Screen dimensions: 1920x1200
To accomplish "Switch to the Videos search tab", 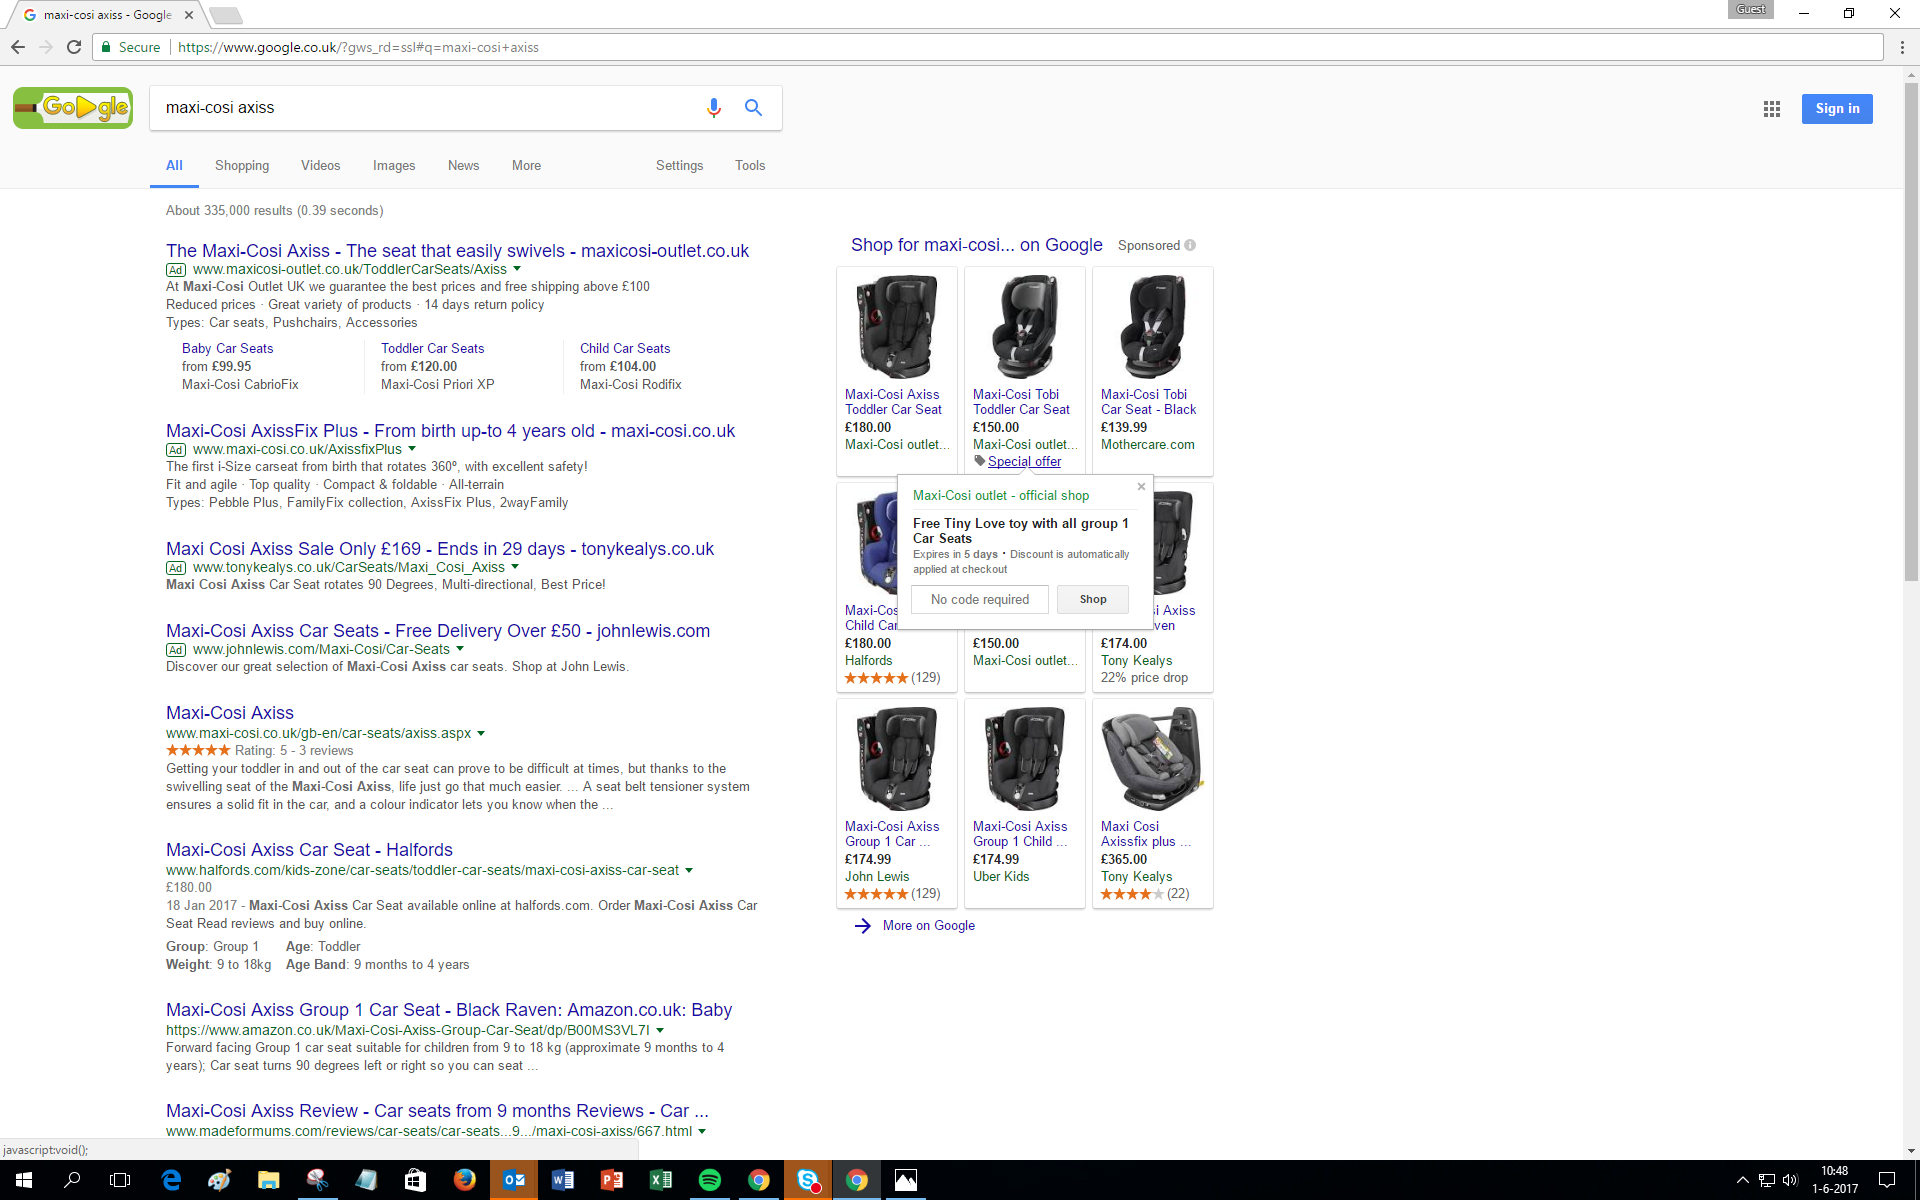I will [321, 165].
